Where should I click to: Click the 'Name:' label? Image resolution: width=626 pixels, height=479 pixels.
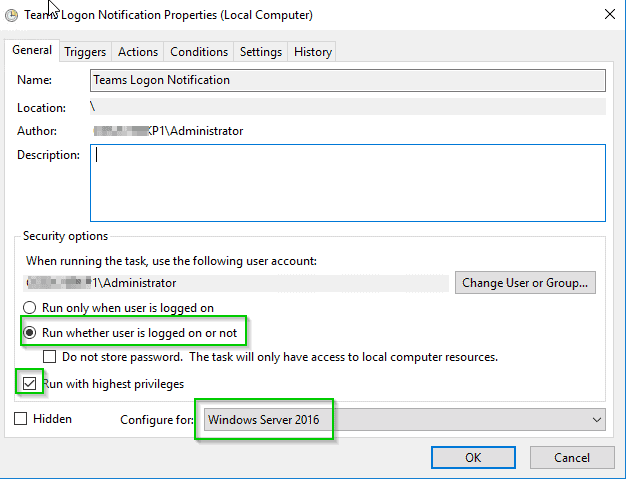(x=34, y=80)
